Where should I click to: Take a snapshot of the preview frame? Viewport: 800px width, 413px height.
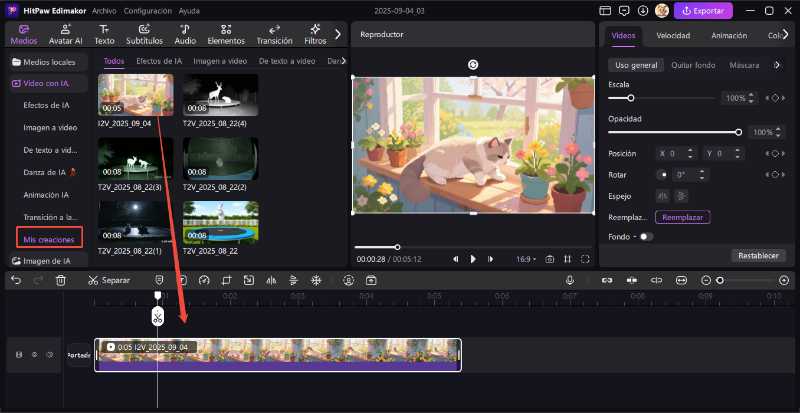[549, 259]
